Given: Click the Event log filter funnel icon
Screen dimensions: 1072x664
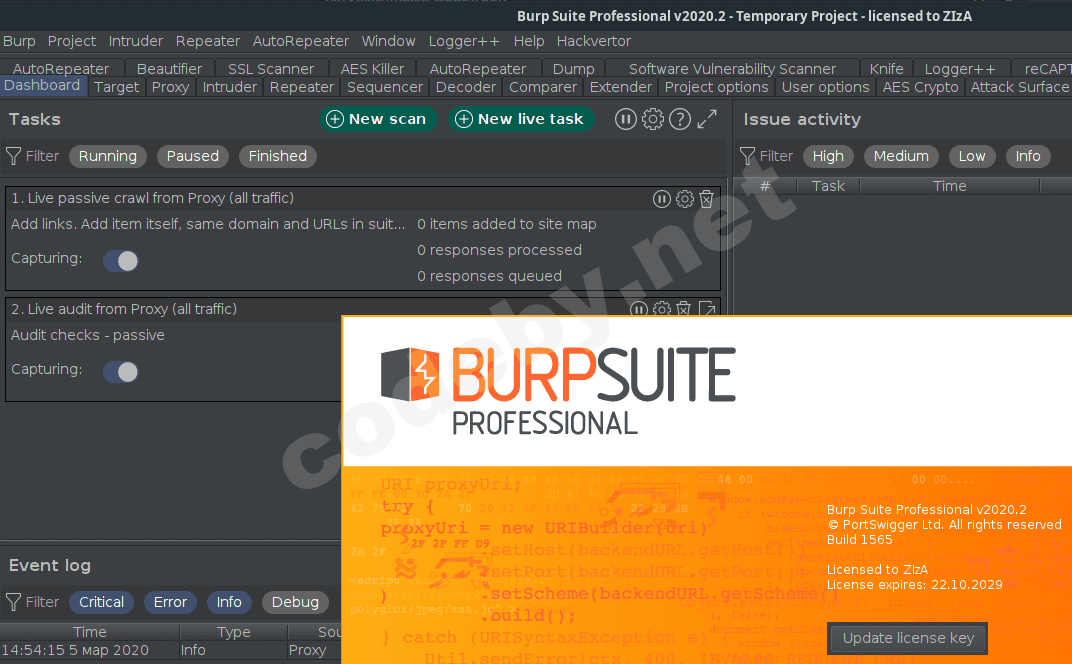Looking at the screenshot, I should click(13, 602).
